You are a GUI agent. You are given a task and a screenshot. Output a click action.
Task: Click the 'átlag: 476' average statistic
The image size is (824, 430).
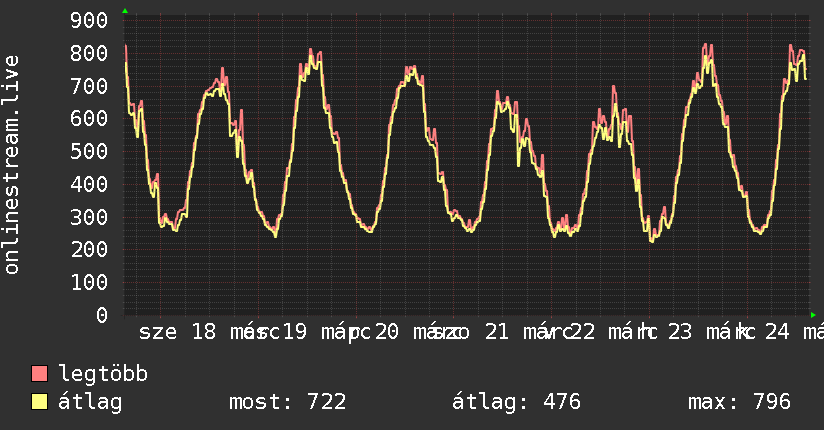point(516,402)
